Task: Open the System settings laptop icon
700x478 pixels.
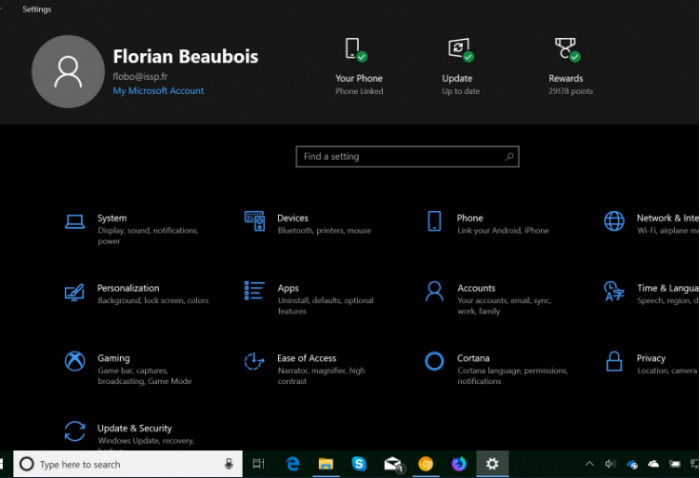Action: 75,221
